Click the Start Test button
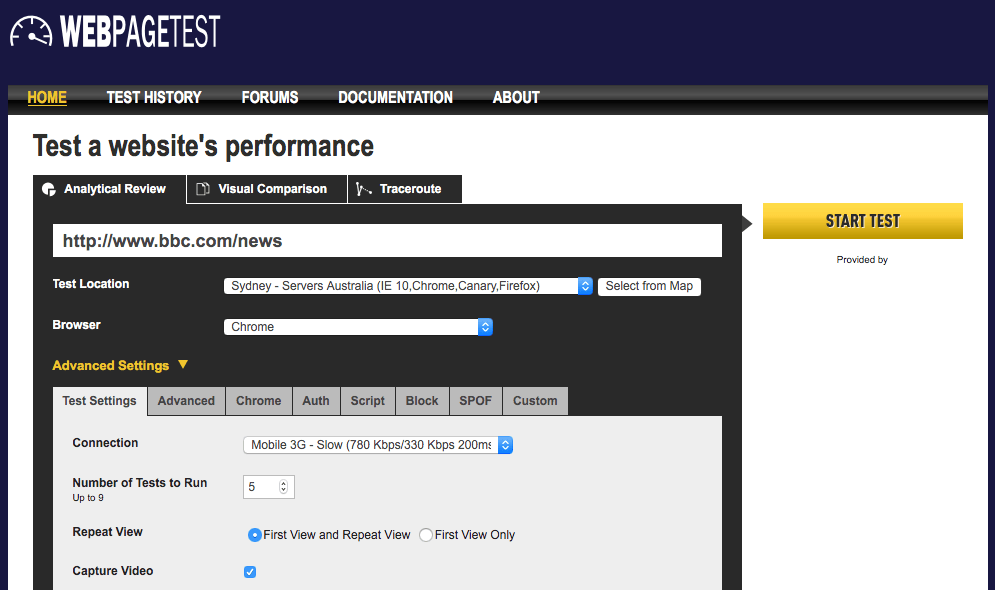Screen dimensions: 995x590 862,221
